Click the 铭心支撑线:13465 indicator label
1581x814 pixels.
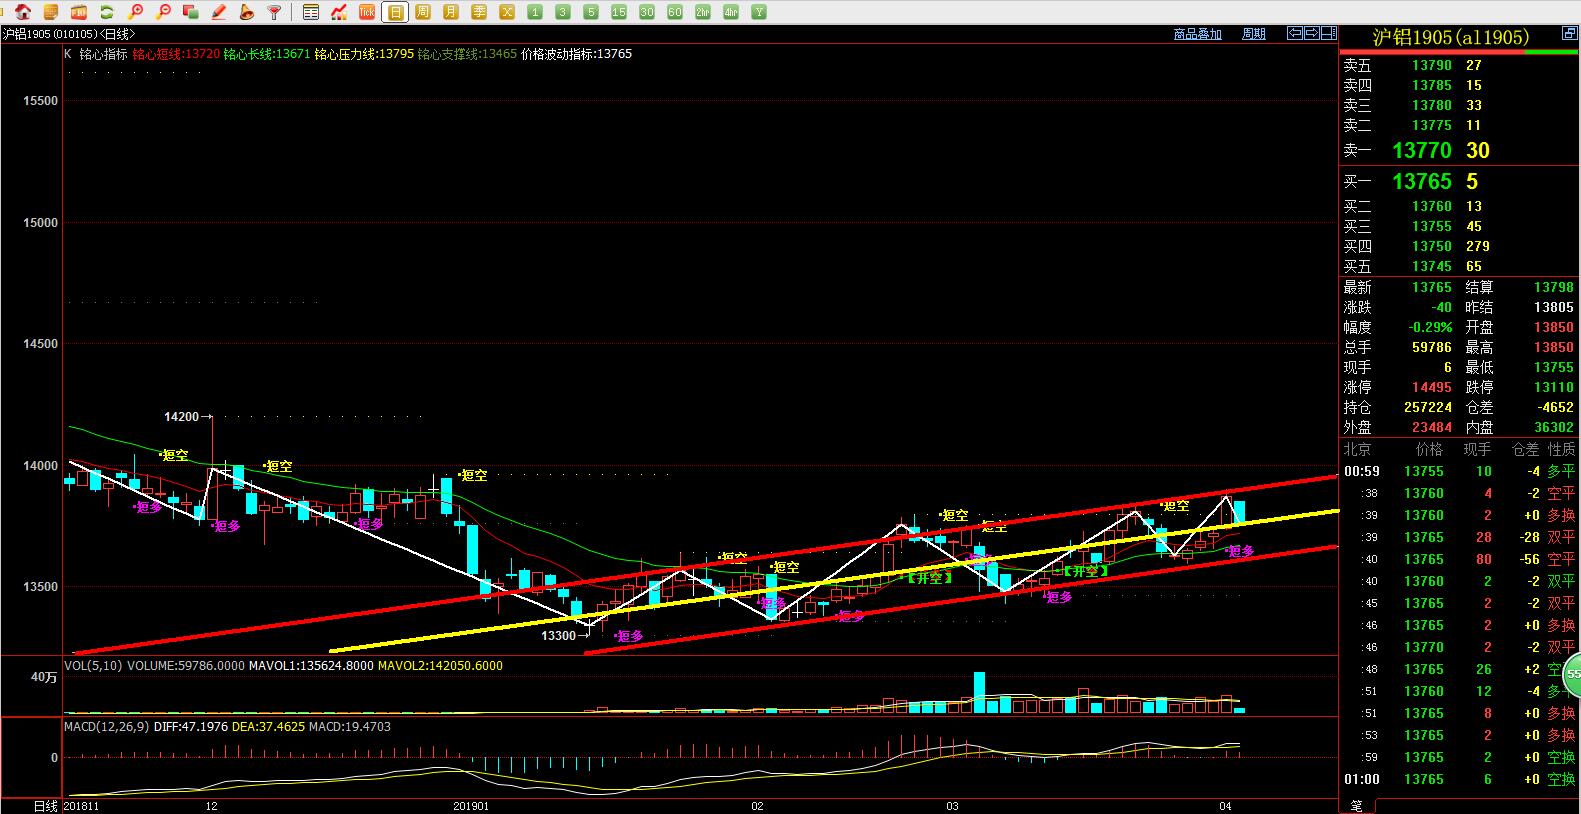(x=467, y=54)
